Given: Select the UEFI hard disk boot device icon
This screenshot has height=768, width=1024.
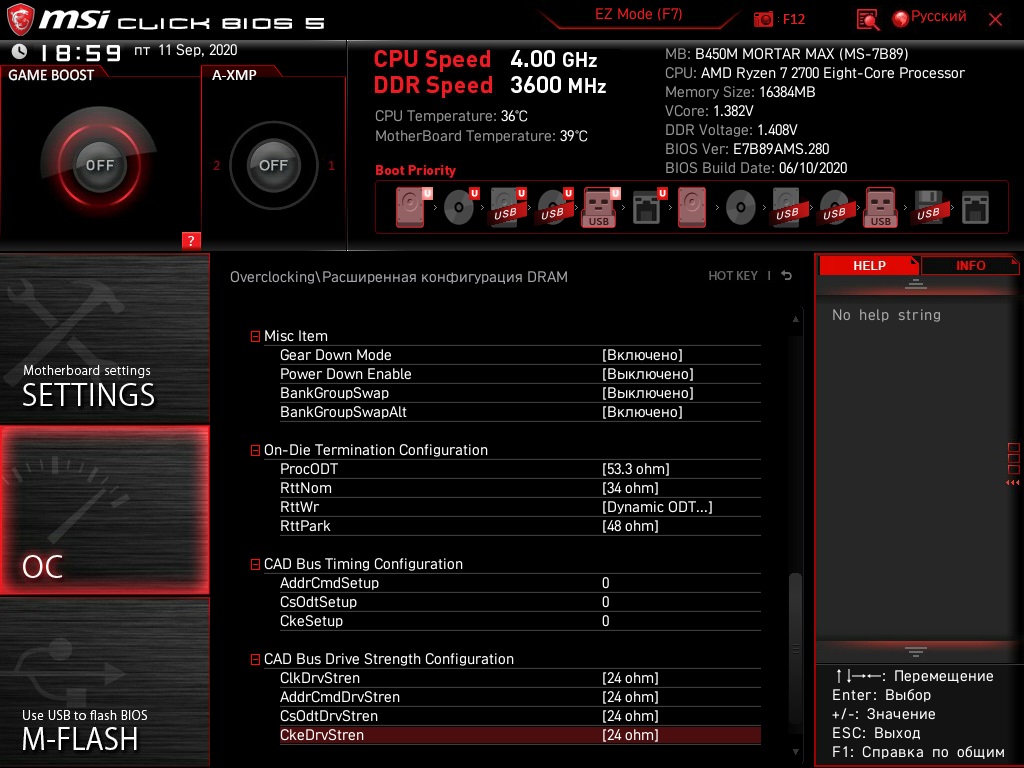Looking at the screenshot, I should (x=413, y=207).
